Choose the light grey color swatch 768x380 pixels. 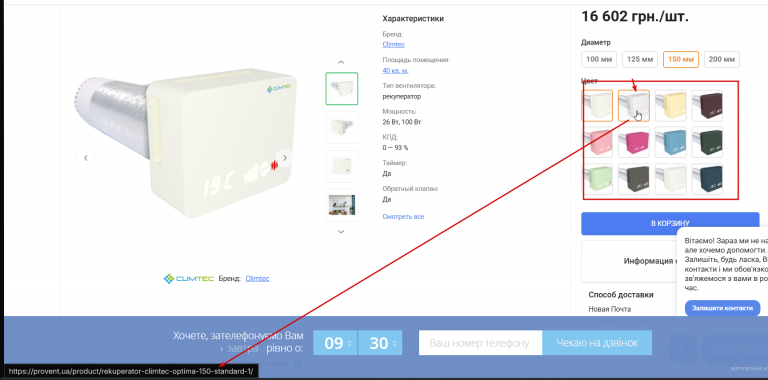pyautogui.click(x=634, y=105)
